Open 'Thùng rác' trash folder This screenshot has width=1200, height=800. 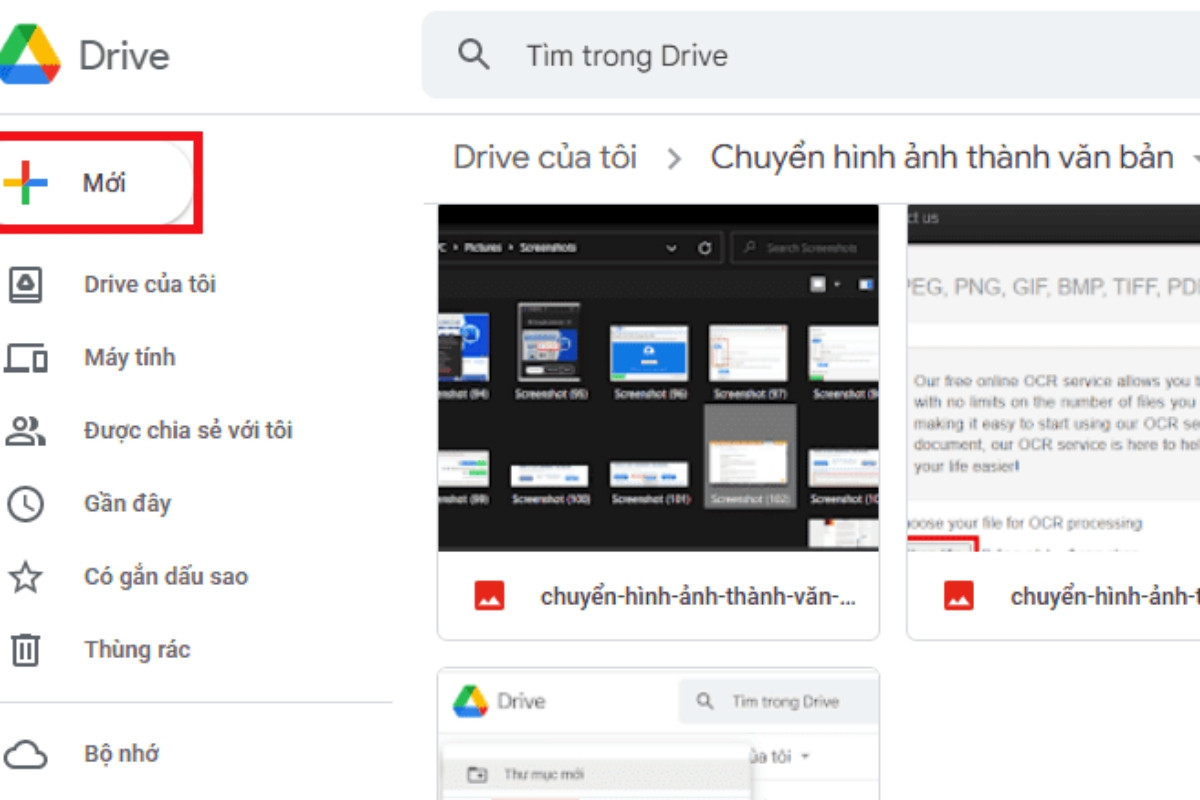[x=137, y=650]
